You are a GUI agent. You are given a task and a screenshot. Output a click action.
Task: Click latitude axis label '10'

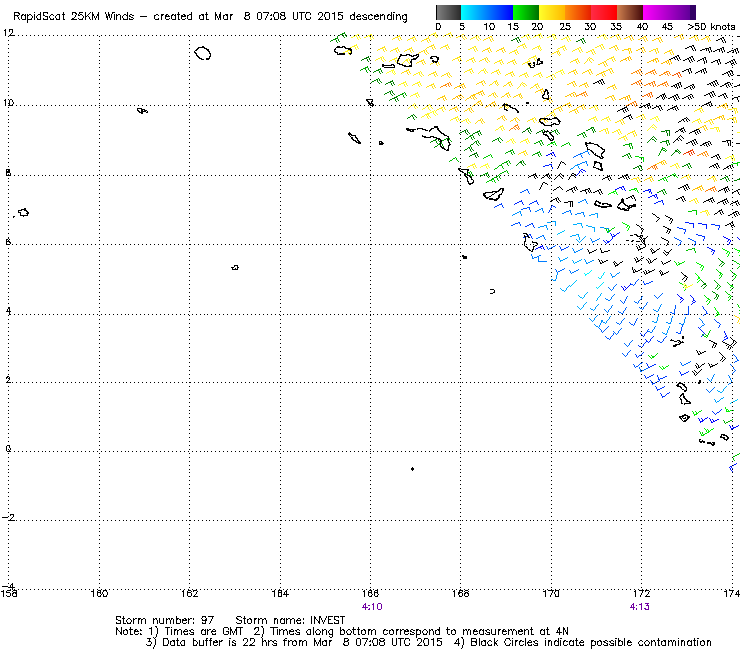pos(8,102)
